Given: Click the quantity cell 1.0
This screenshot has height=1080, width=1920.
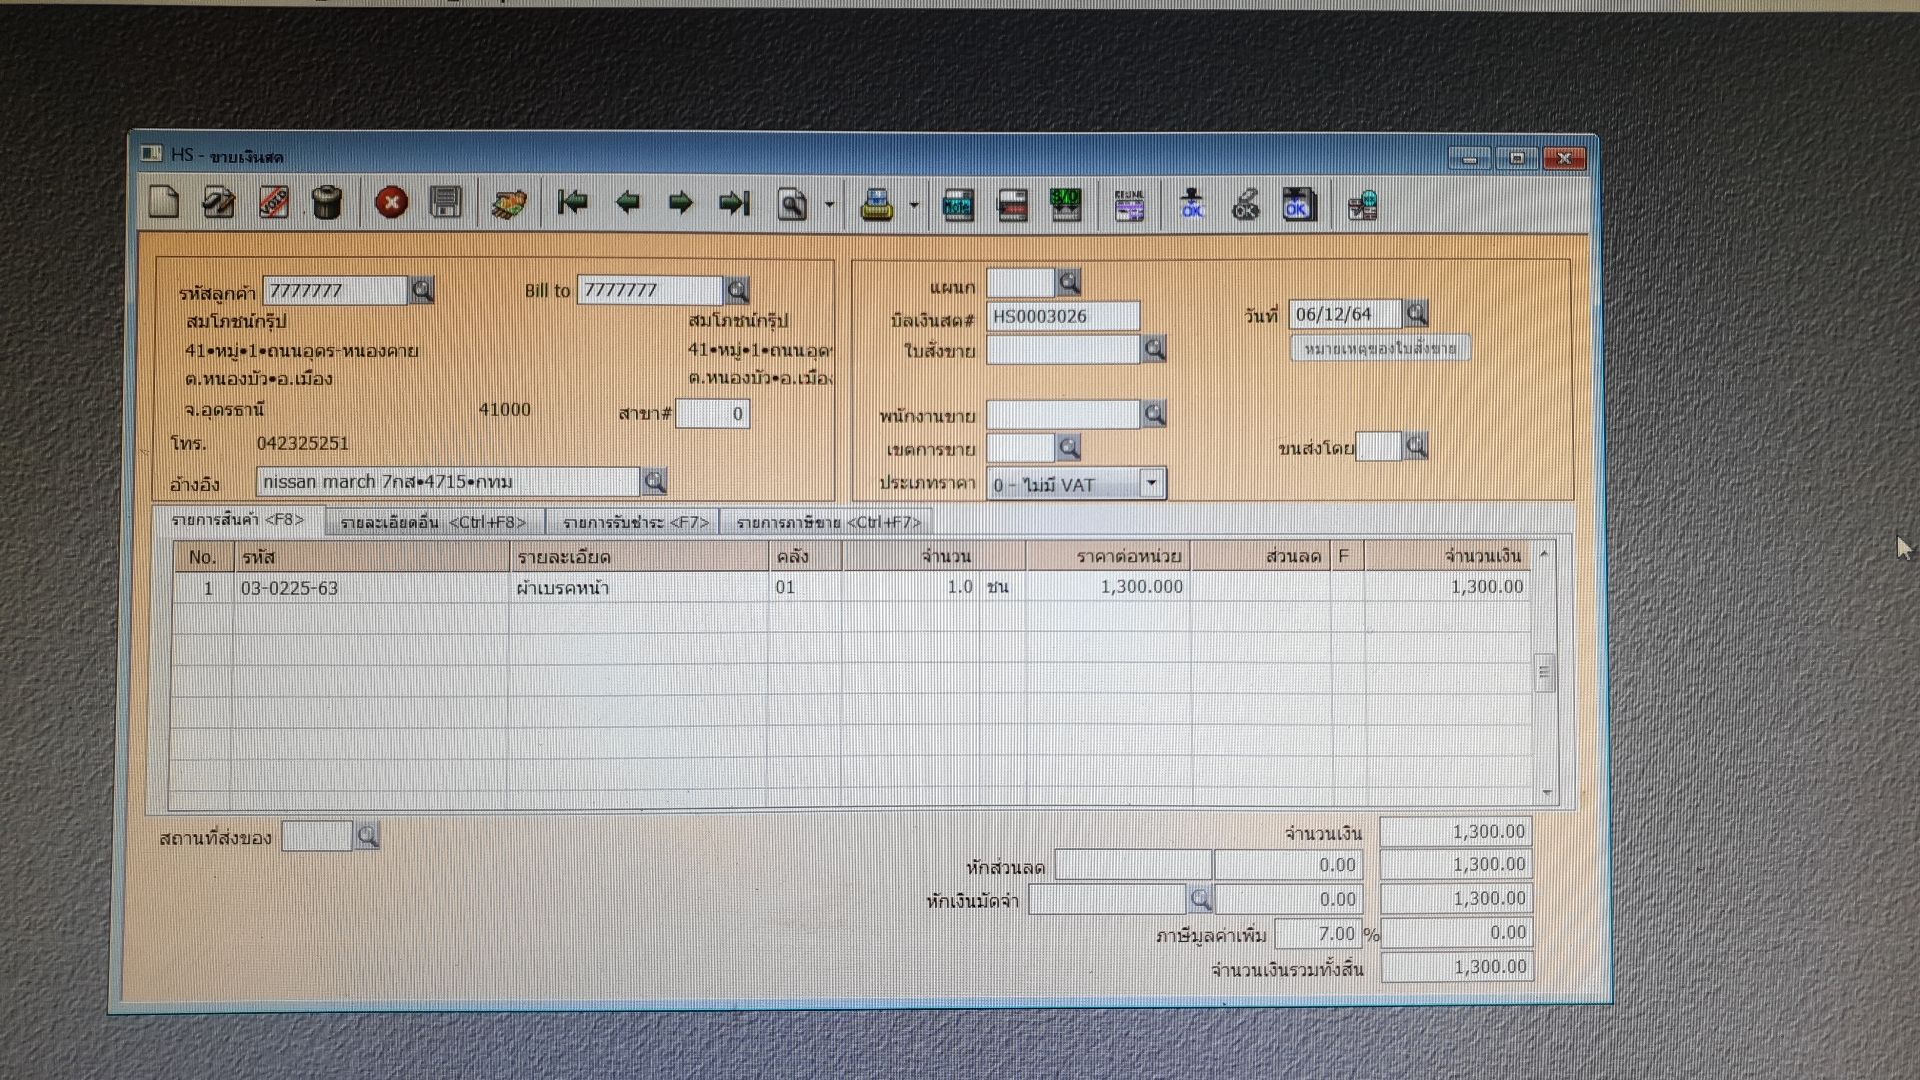Looking at the screenshot, I should click(910, 587).
